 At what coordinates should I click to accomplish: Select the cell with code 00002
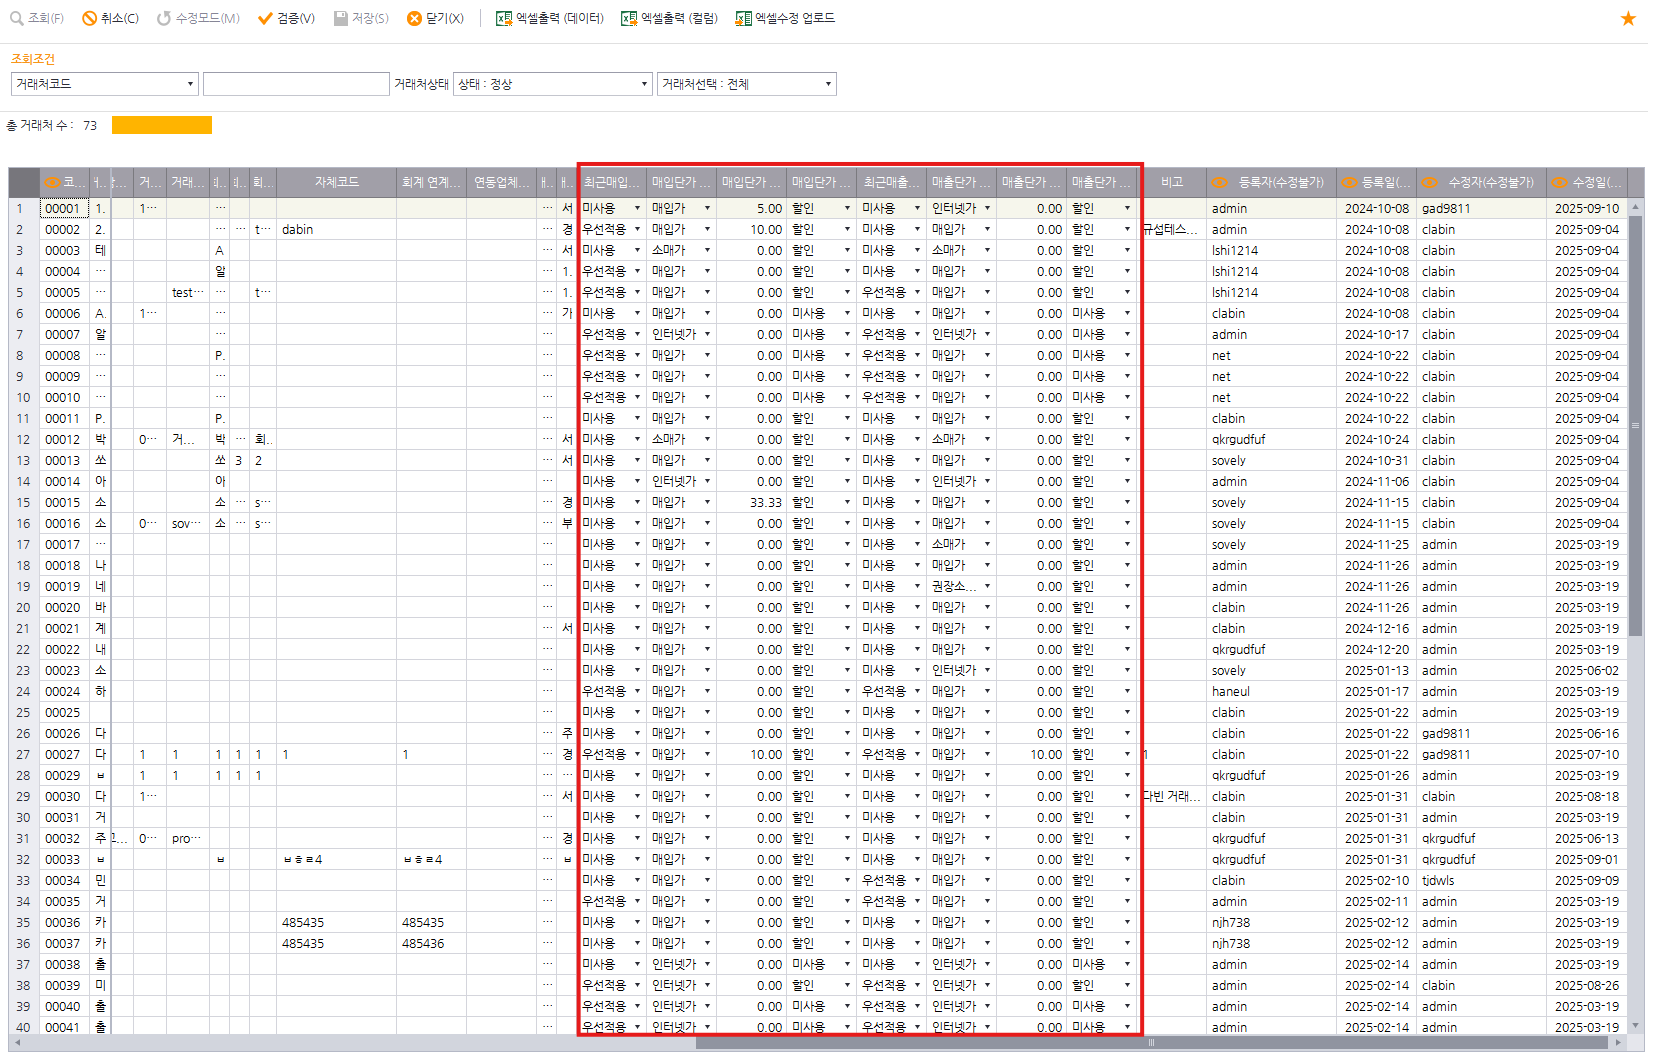63,230
